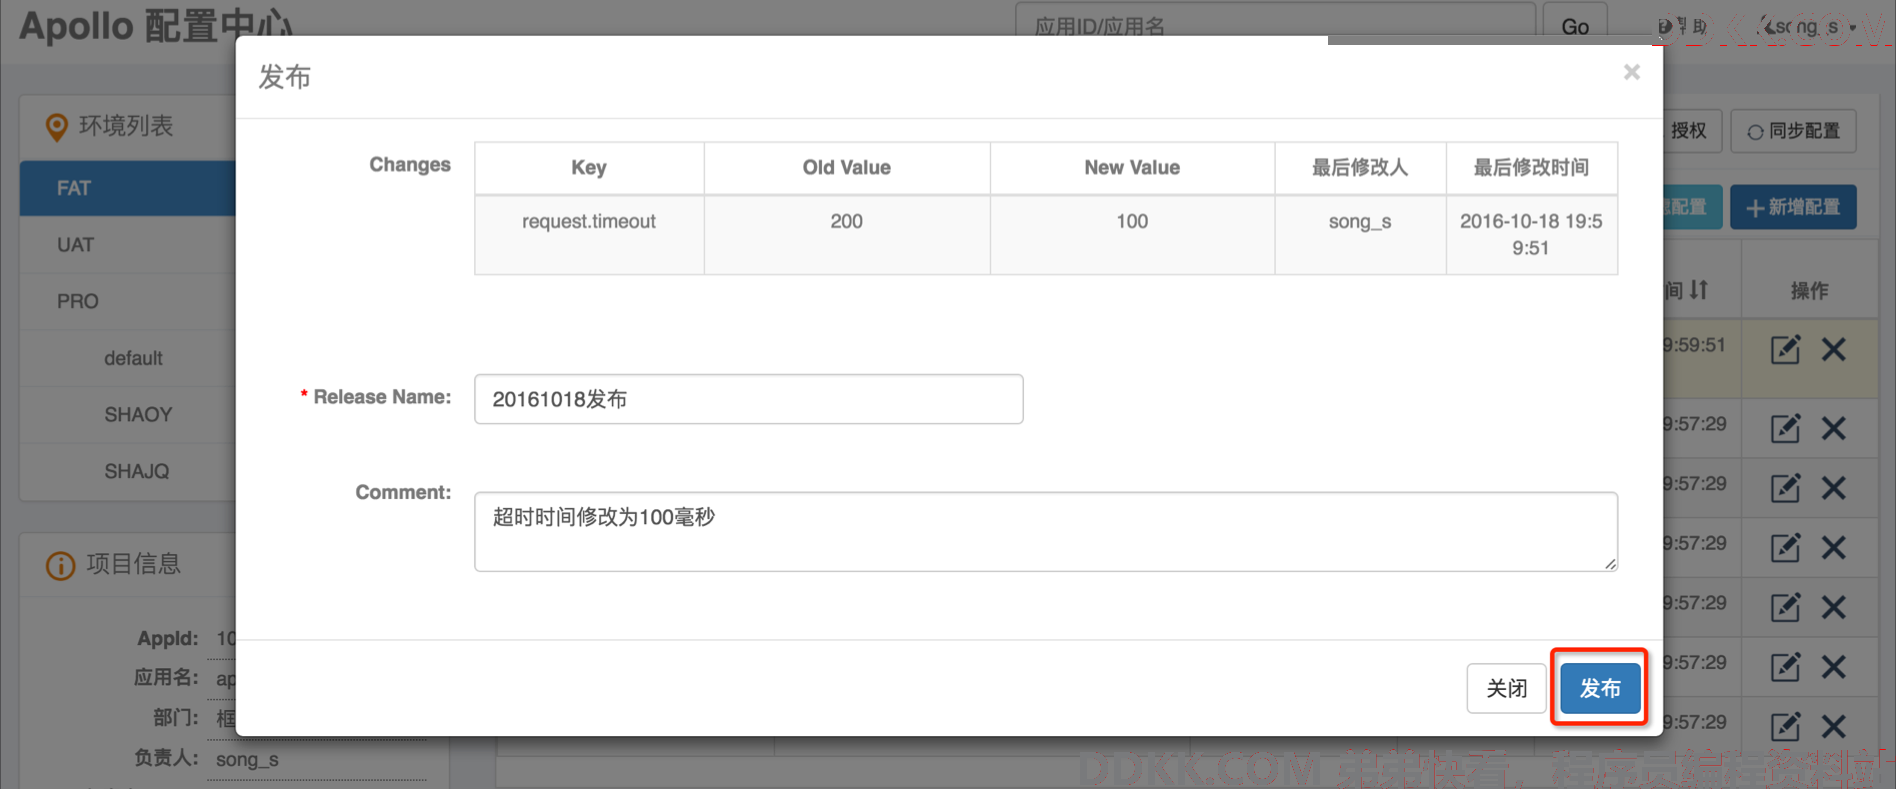Click edit icon in sixth config row
The width and height of the screenshot is (1896, 789).
[1785, 667]
